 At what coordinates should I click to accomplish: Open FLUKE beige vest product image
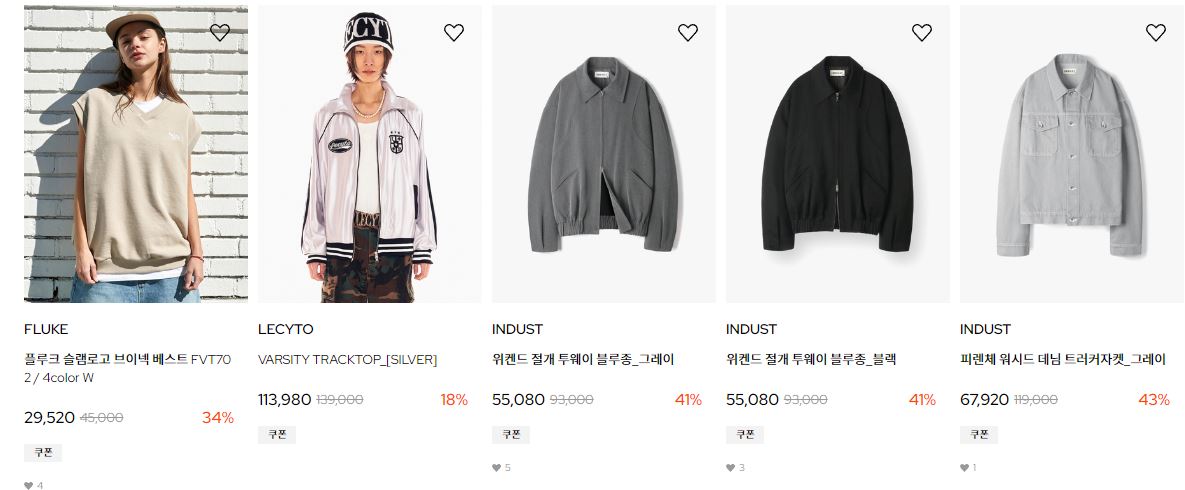(x=136, y=154)
